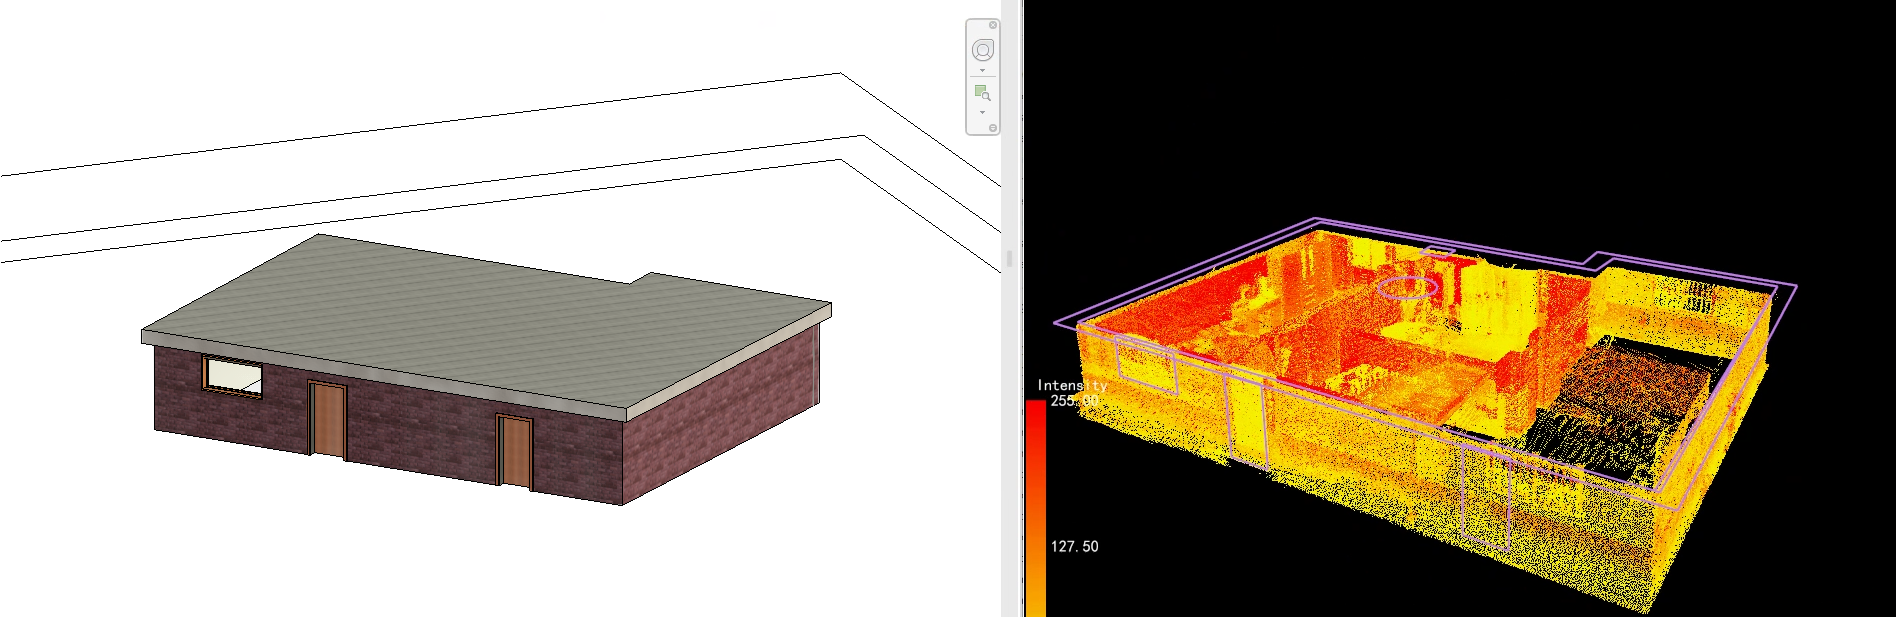1896x617 pixels.
Task: Click the Intensity legend title
Action: [1071, 385]
